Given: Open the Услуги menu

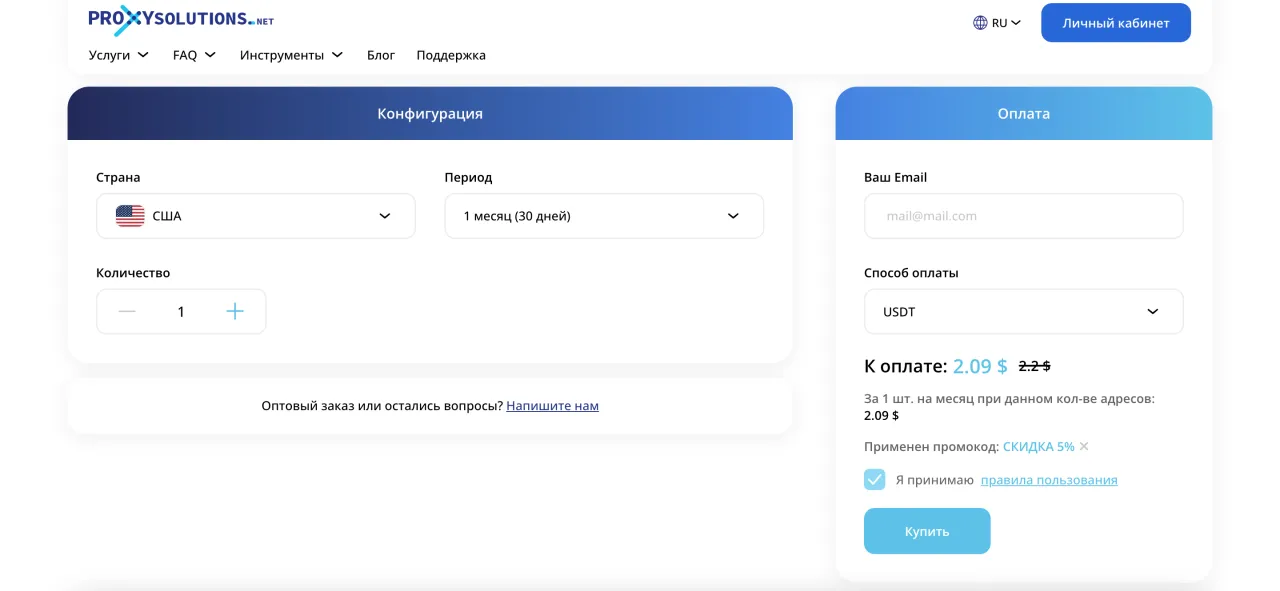Looking at the screenshot, I should [118, 55].
